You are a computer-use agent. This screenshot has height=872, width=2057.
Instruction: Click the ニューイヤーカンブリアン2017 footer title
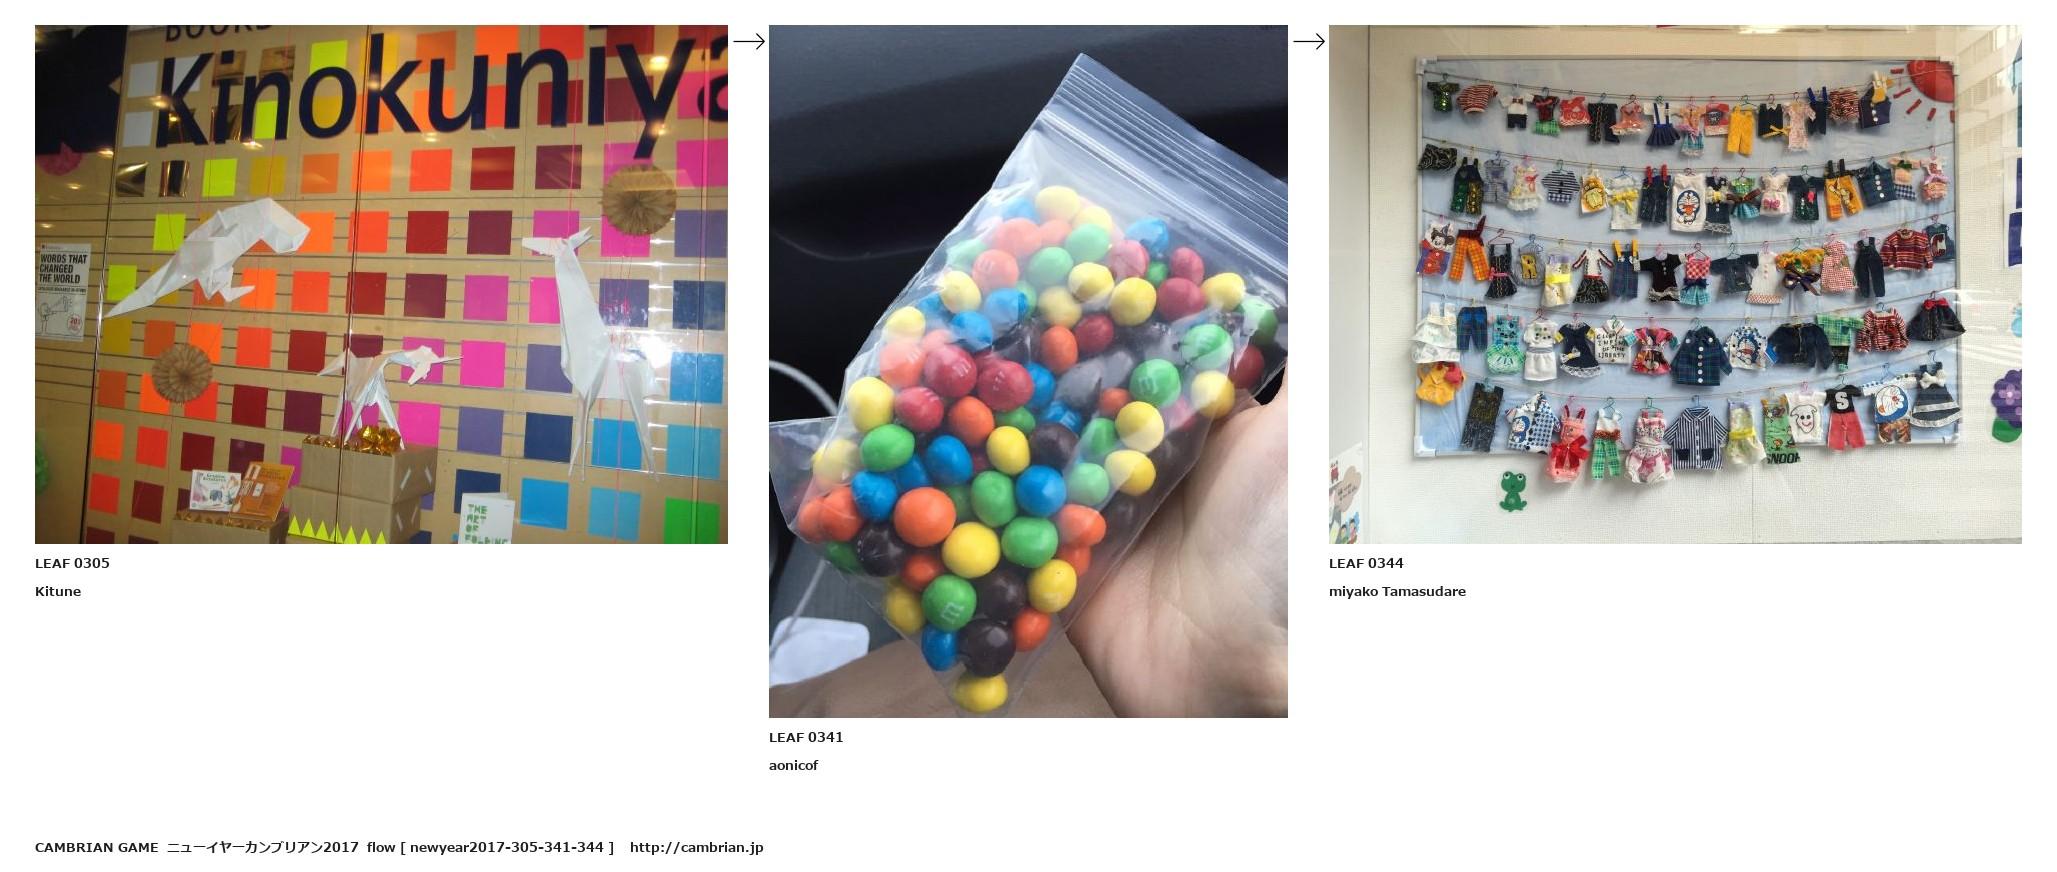point(262,847)
